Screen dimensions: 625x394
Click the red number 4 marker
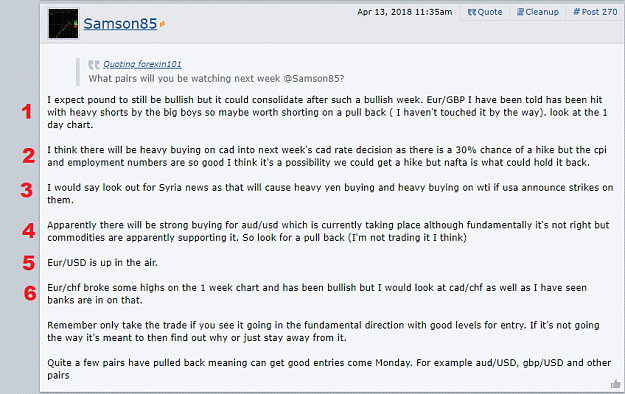pos(28,231)
